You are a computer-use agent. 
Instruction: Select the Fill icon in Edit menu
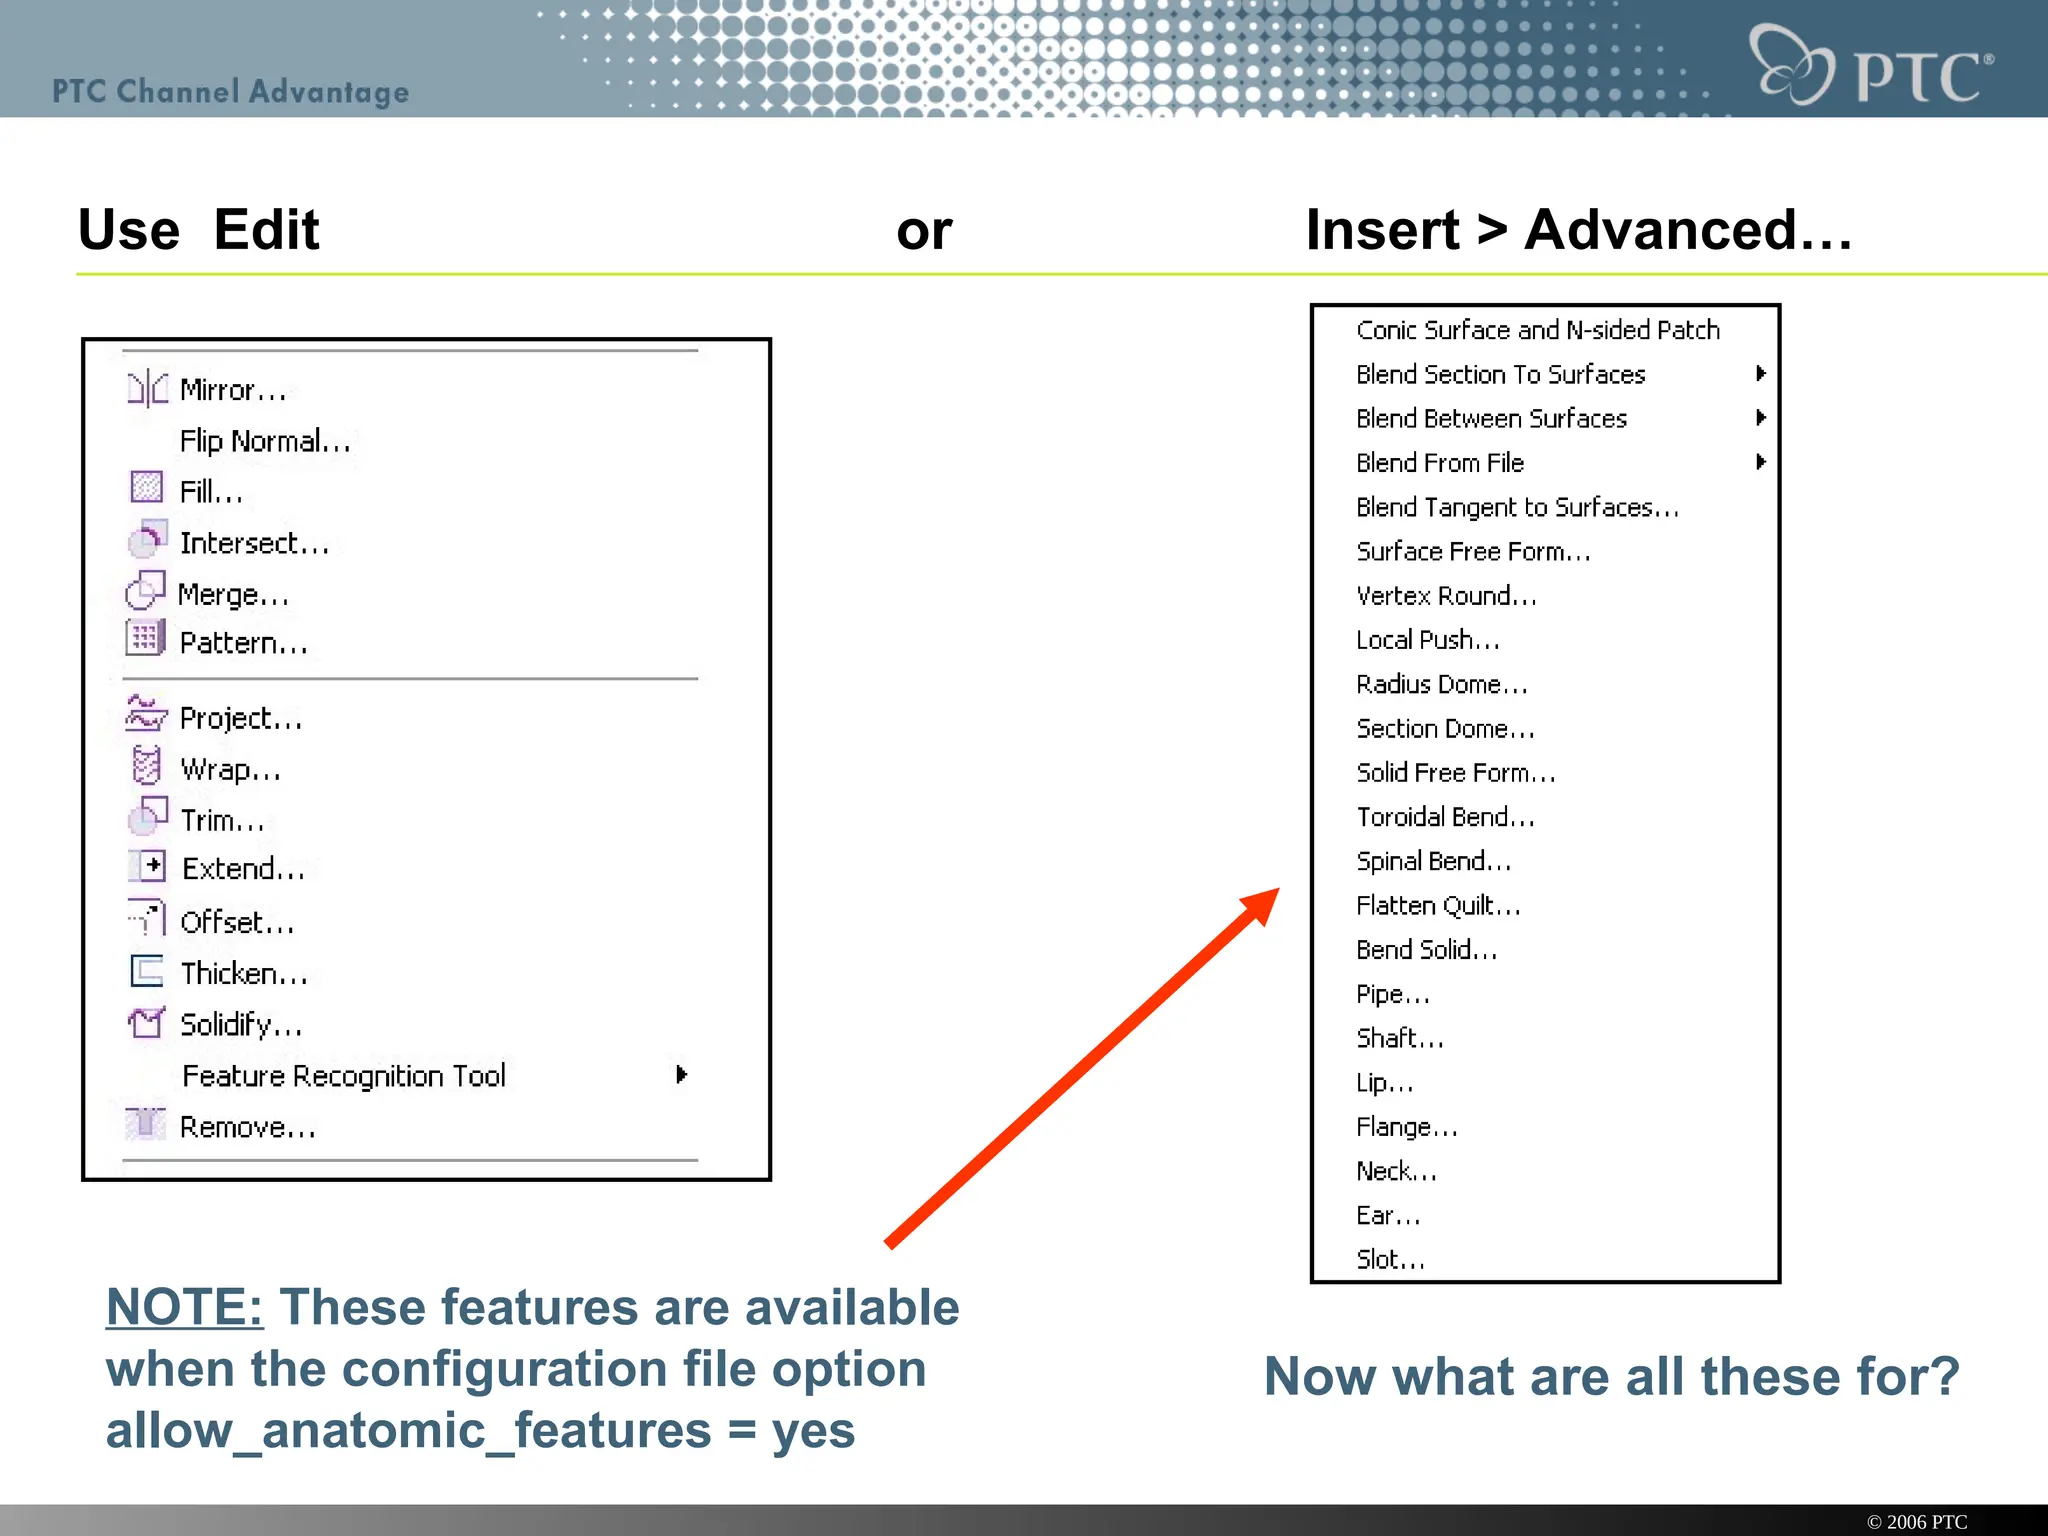point(146,488)
